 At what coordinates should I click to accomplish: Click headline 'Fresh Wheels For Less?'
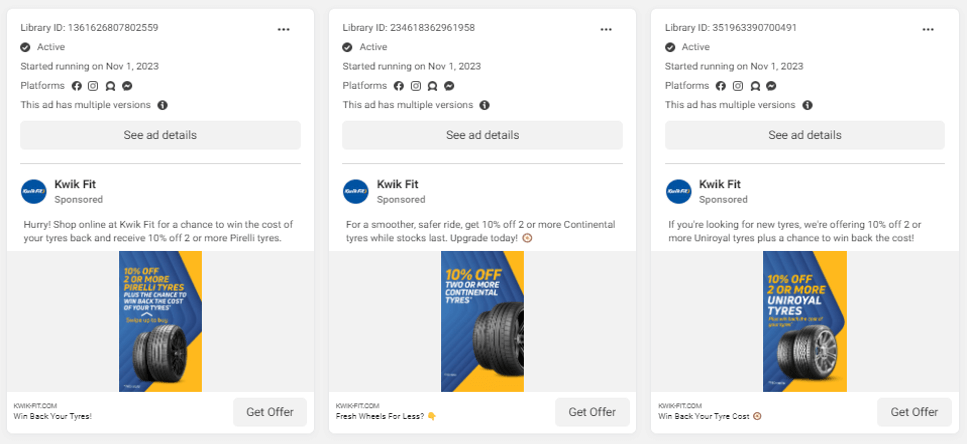[x=382, y=416]
